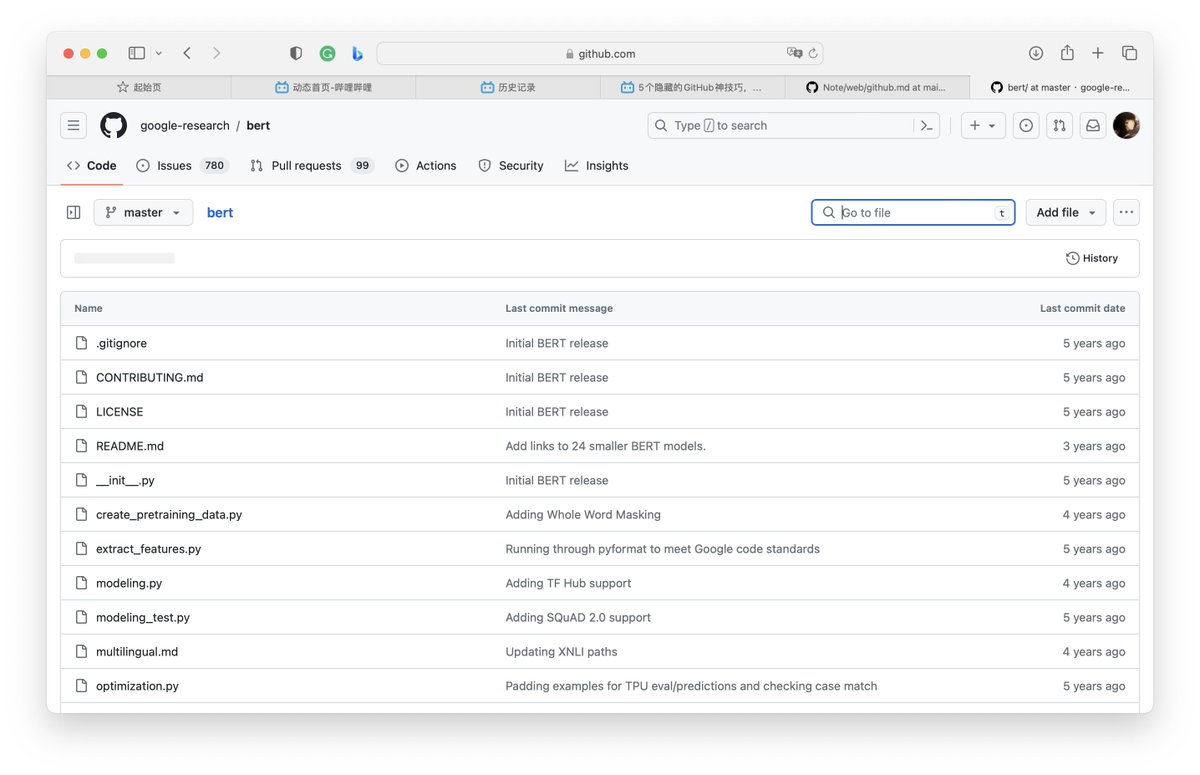Click the file icon beside modeling.py
Viewport: 1200px width, 775px height.
[x=82, y=583]
